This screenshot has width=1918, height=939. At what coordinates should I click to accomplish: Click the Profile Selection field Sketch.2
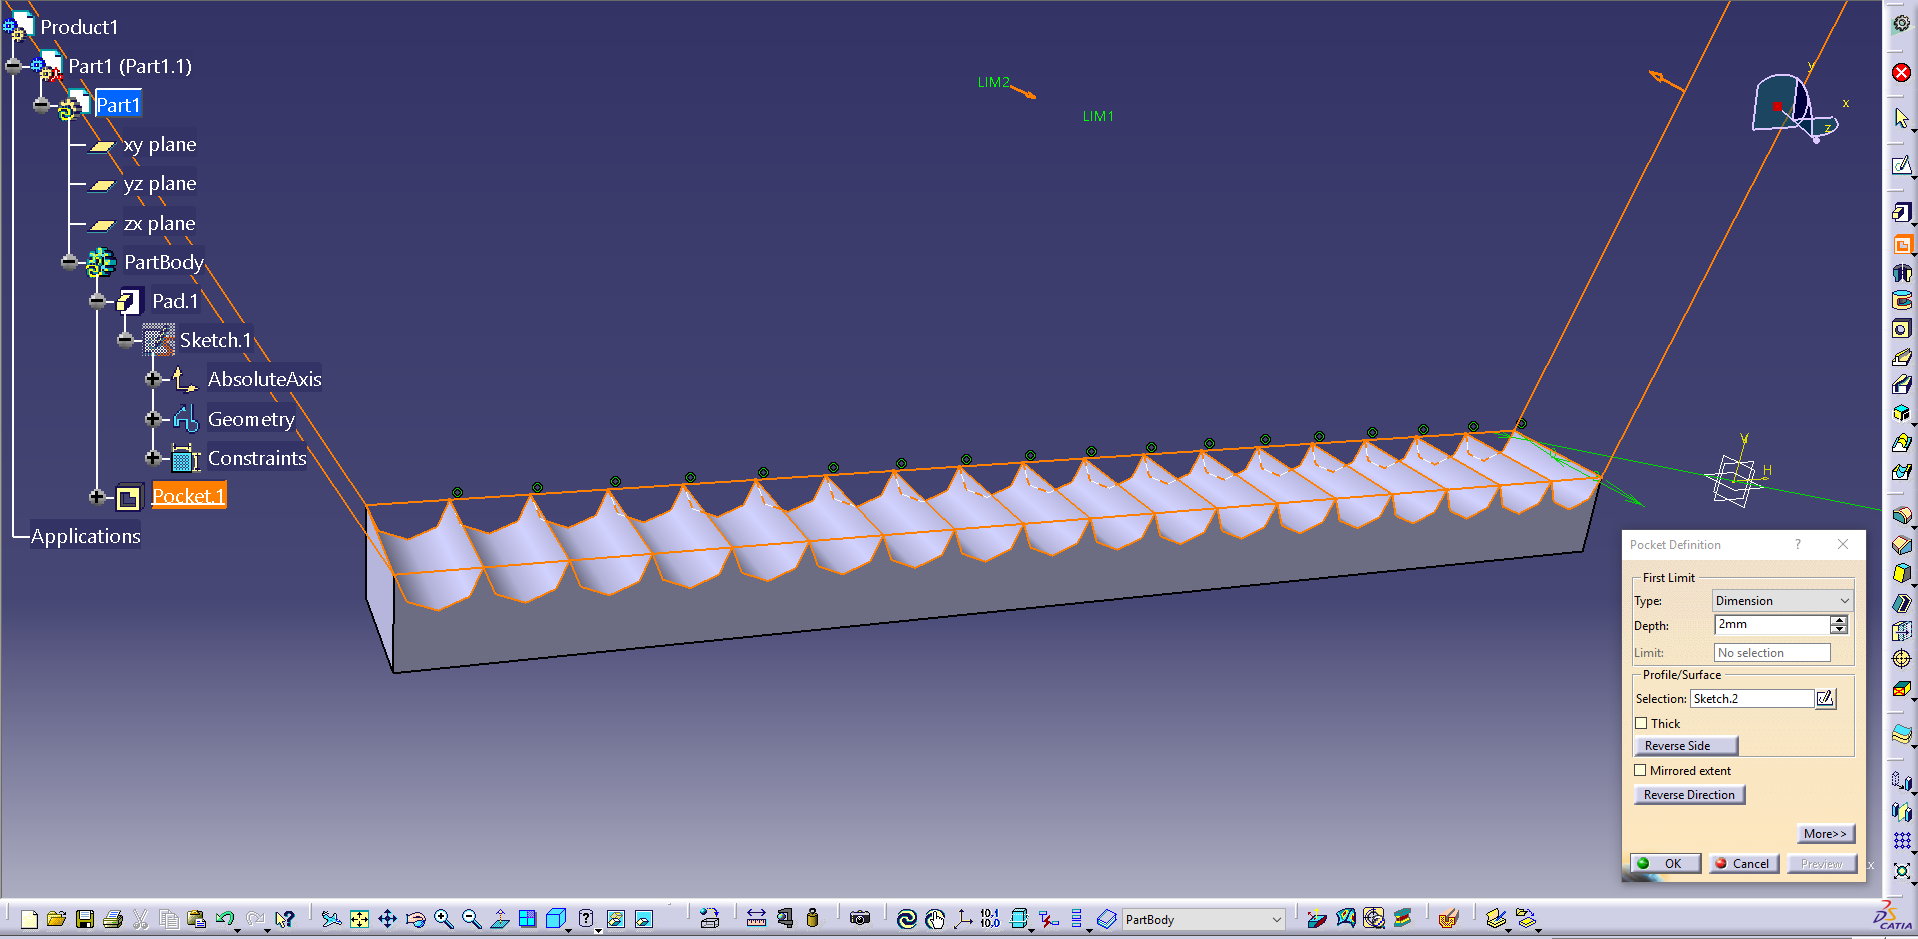coord(1752,699)
